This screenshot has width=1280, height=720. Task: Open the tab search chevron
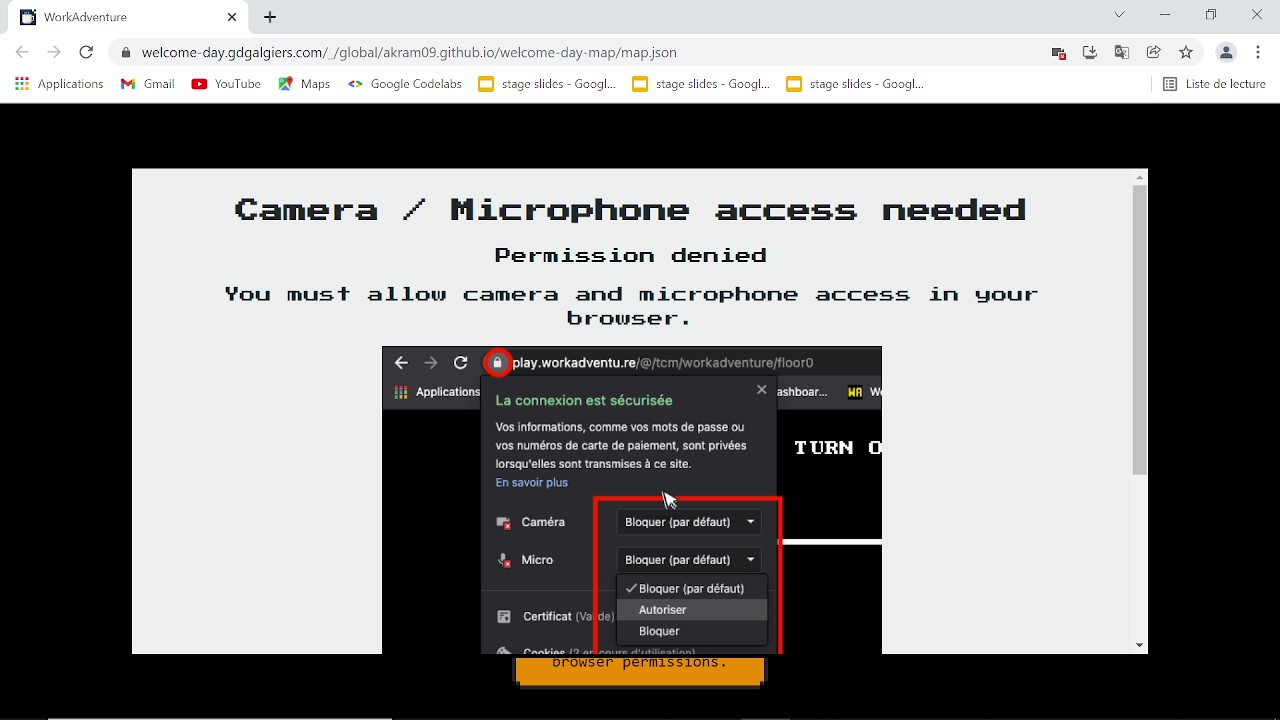click(x=1119, y=14)
